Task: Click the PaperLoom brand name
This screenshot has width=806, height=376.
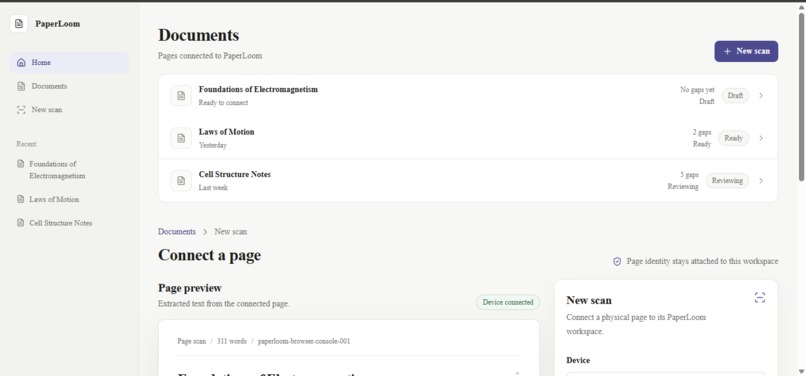Action: [x=58, y=24]
